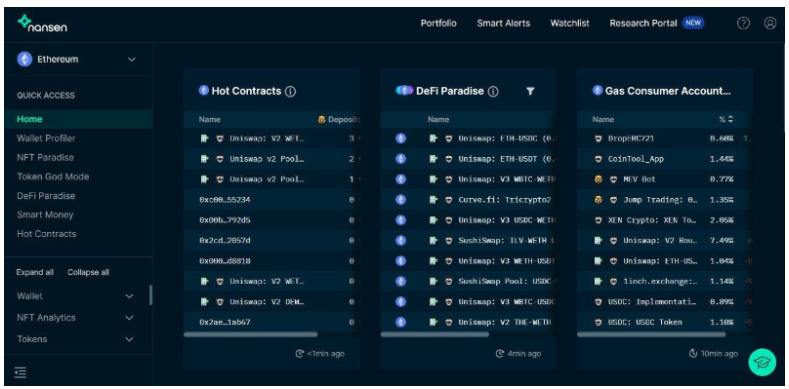Screen dimensions: 789x389
Task: Click the DeFi Paradise refresh time icon
Action: [x=500, y=354]
